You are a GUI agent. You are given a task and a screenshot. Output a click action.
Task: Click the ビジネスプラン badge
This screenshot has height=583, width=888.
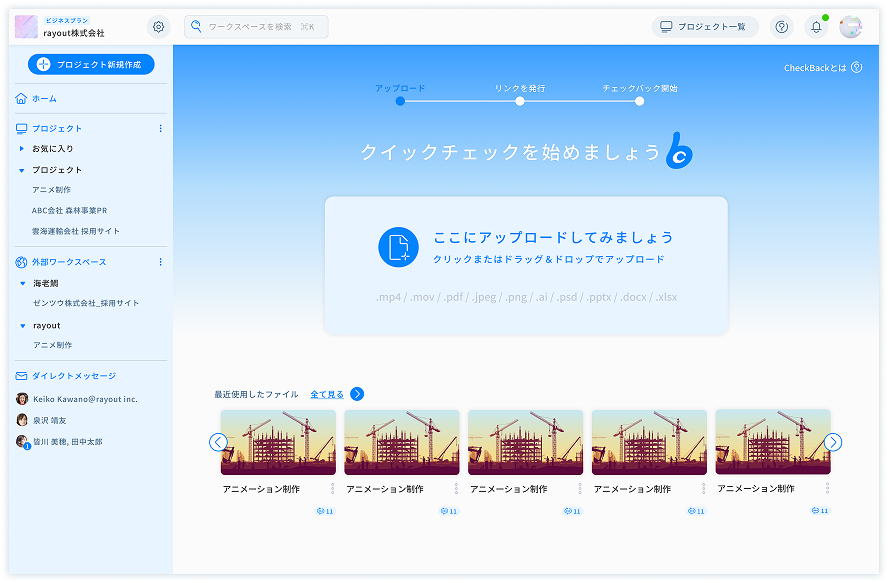[67, 20]
